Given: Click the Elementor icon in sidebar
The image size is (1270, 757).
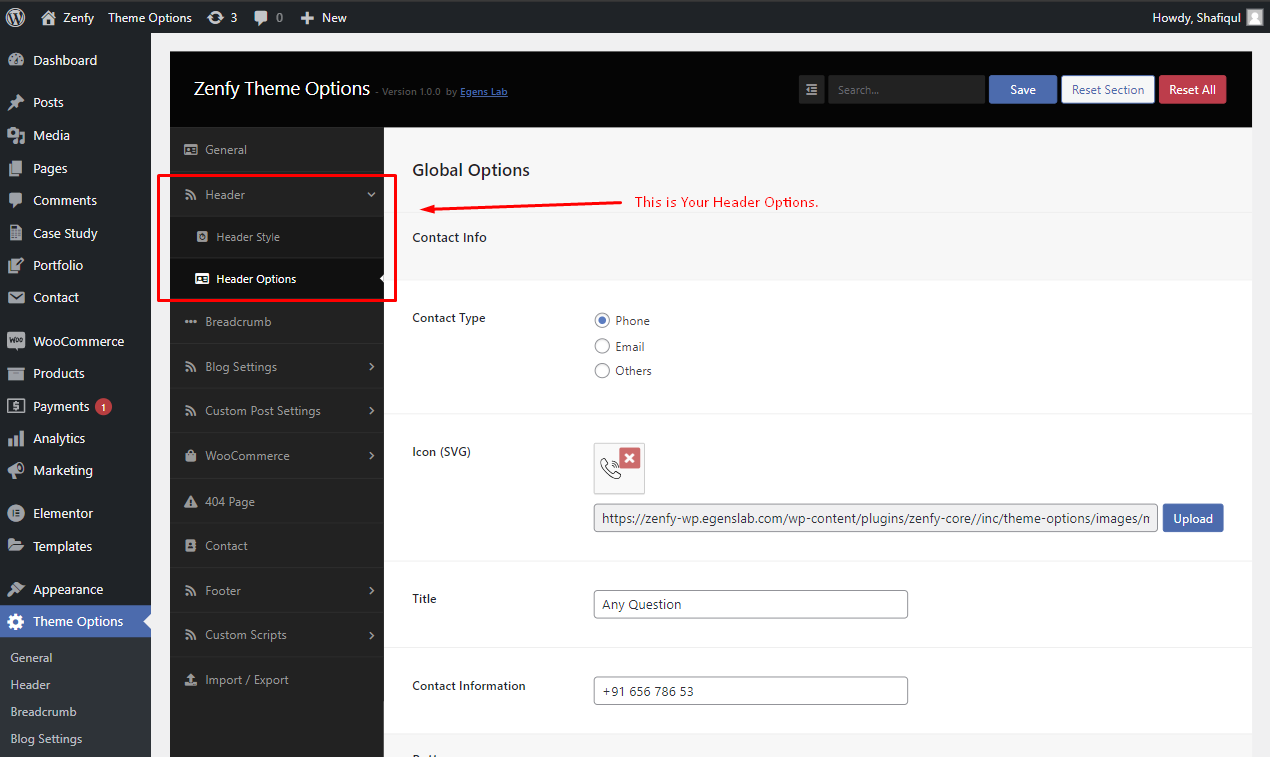Looking at the screenshot, I should (x=16, y=513).
